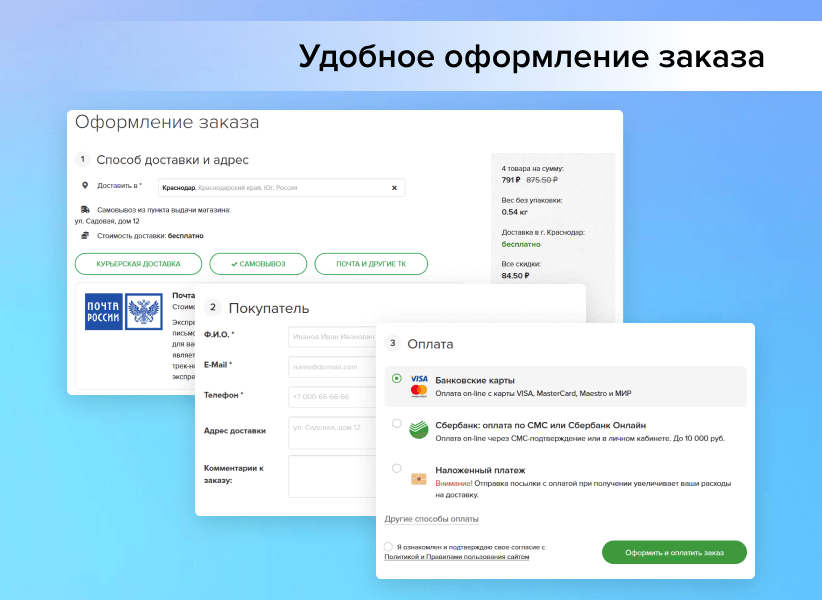Tick the site policy agreement checkbox
This screenshot has width=822, height=600.
(x=388, y=547)
